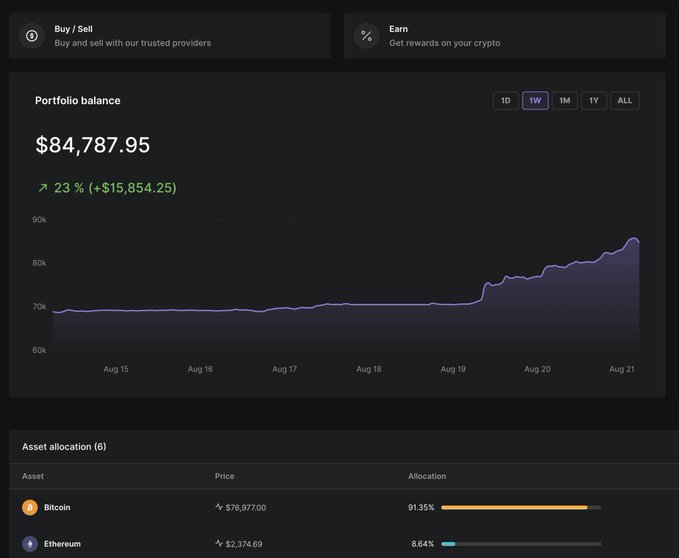Click the Portfolio balance heading
Image resolution: width=679 pixels, height=558 pixels.
(78, 100)
